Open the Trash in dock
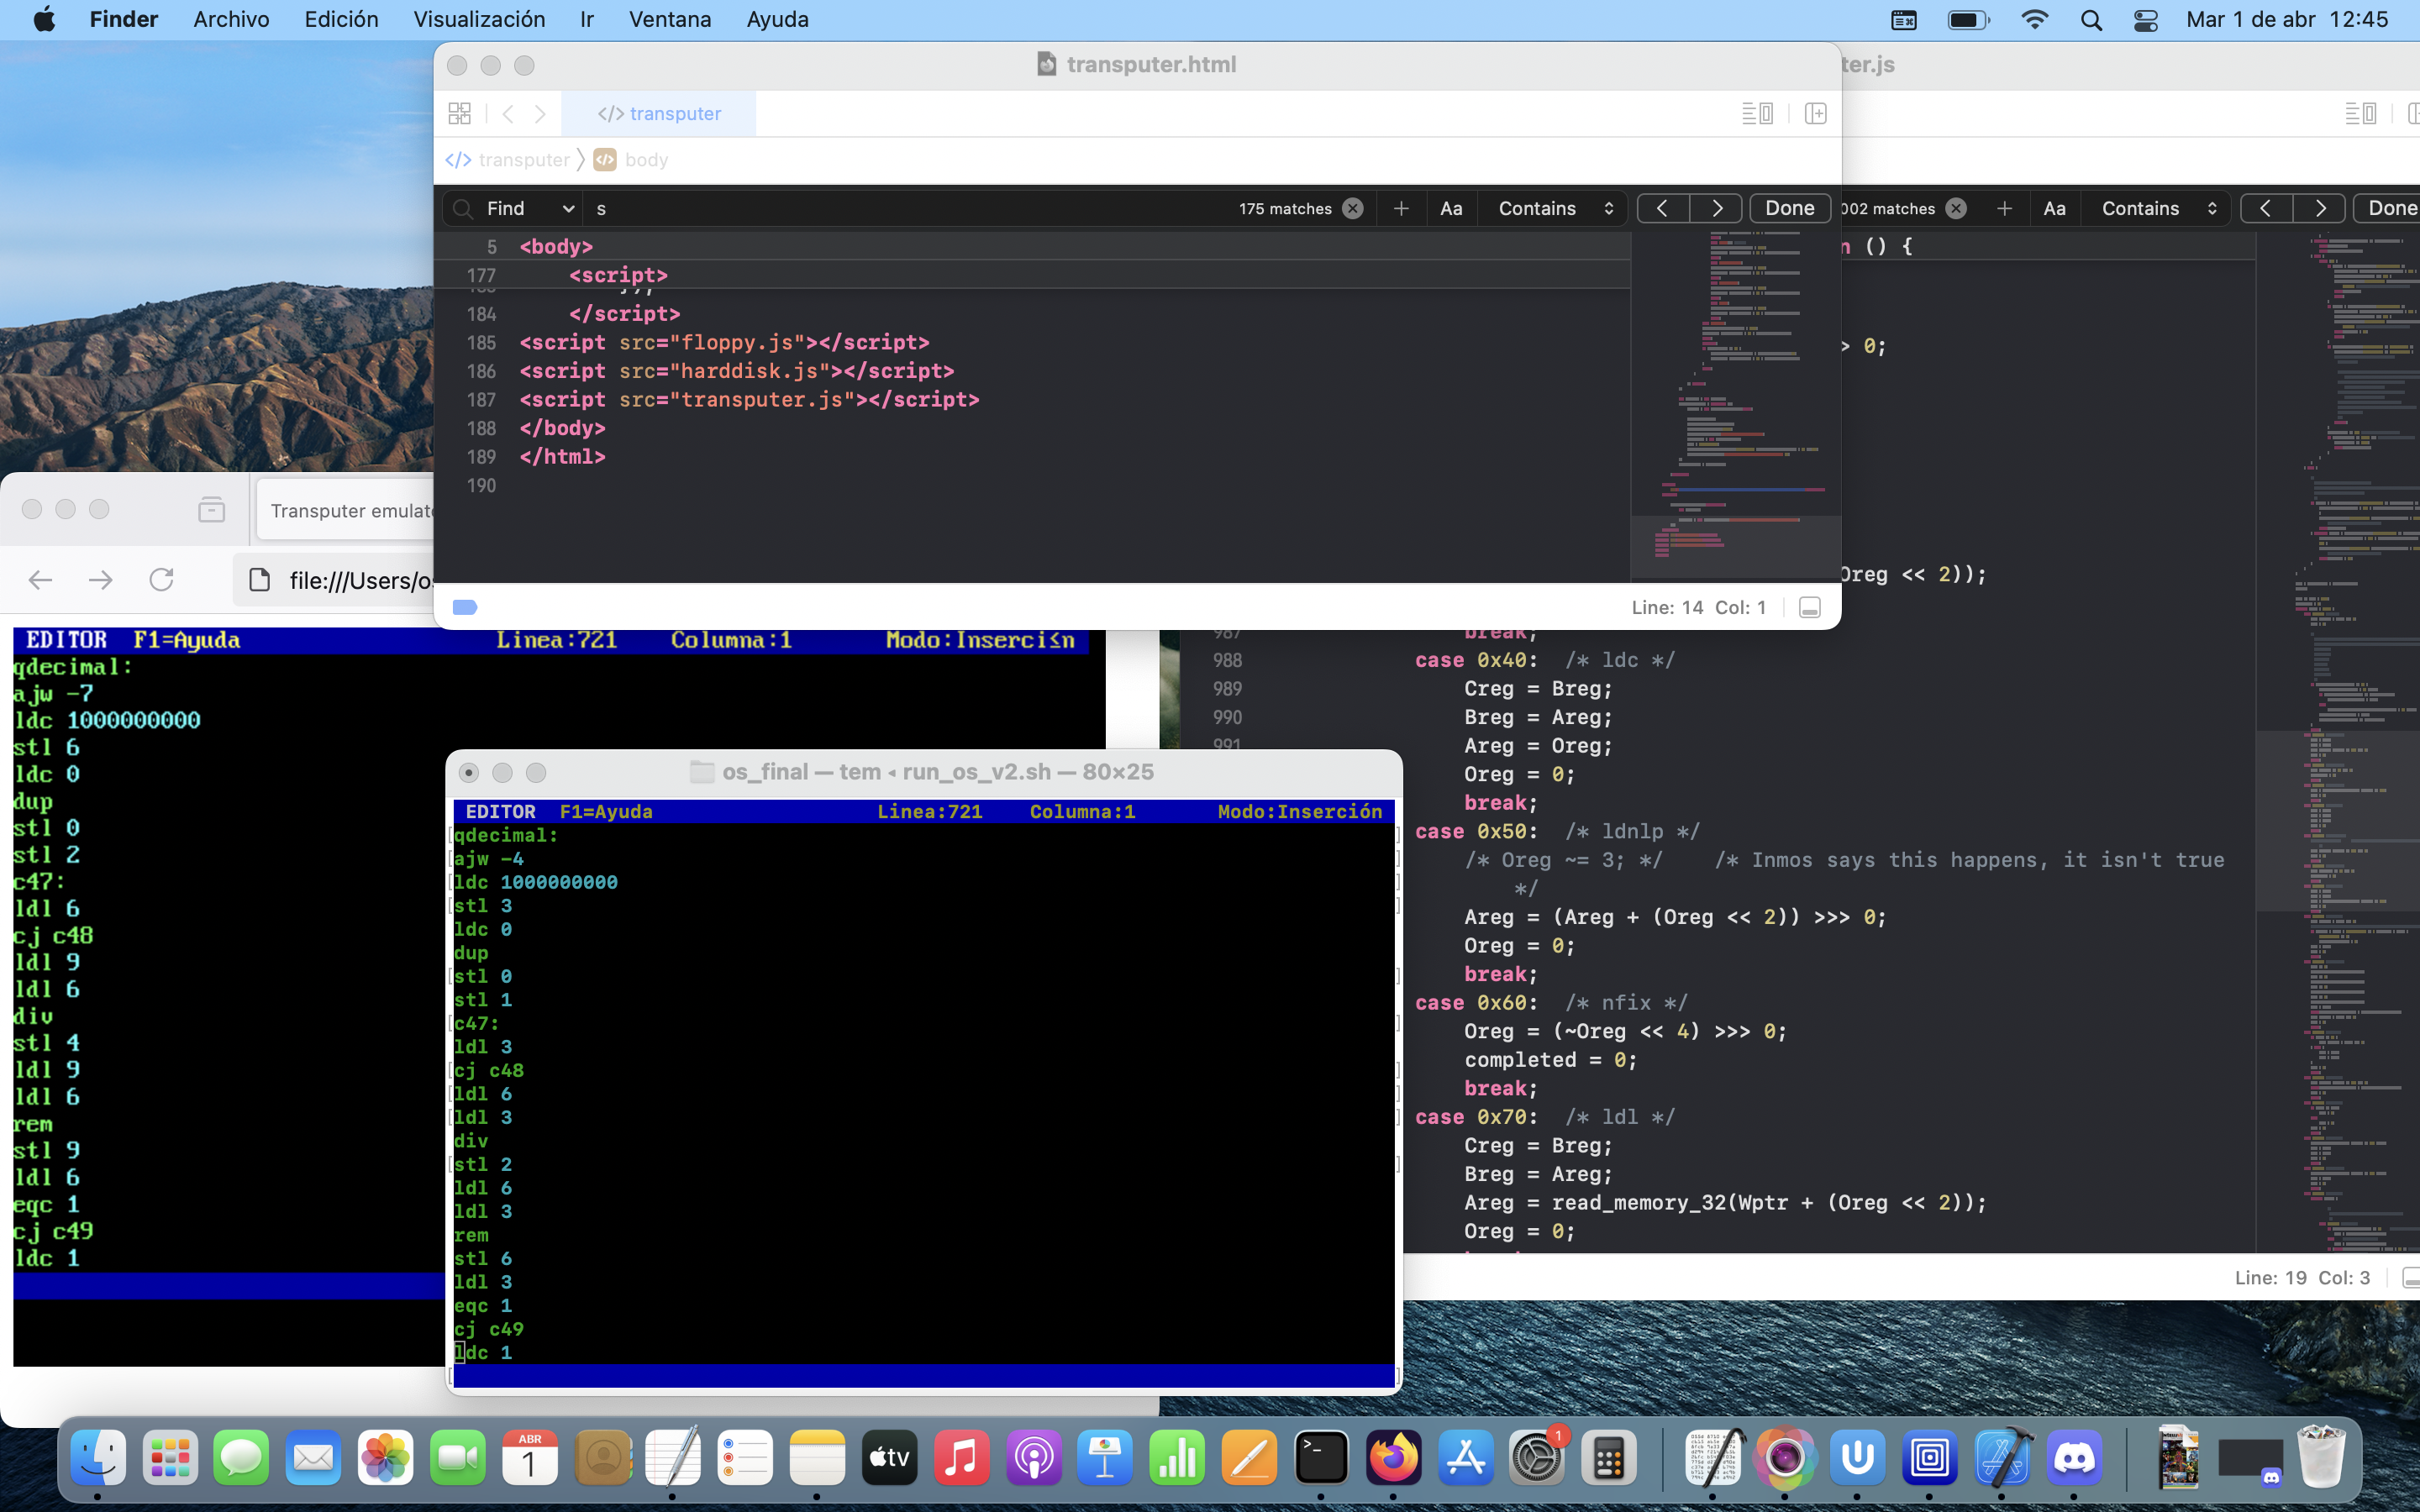 [x=2321, y=1458]
